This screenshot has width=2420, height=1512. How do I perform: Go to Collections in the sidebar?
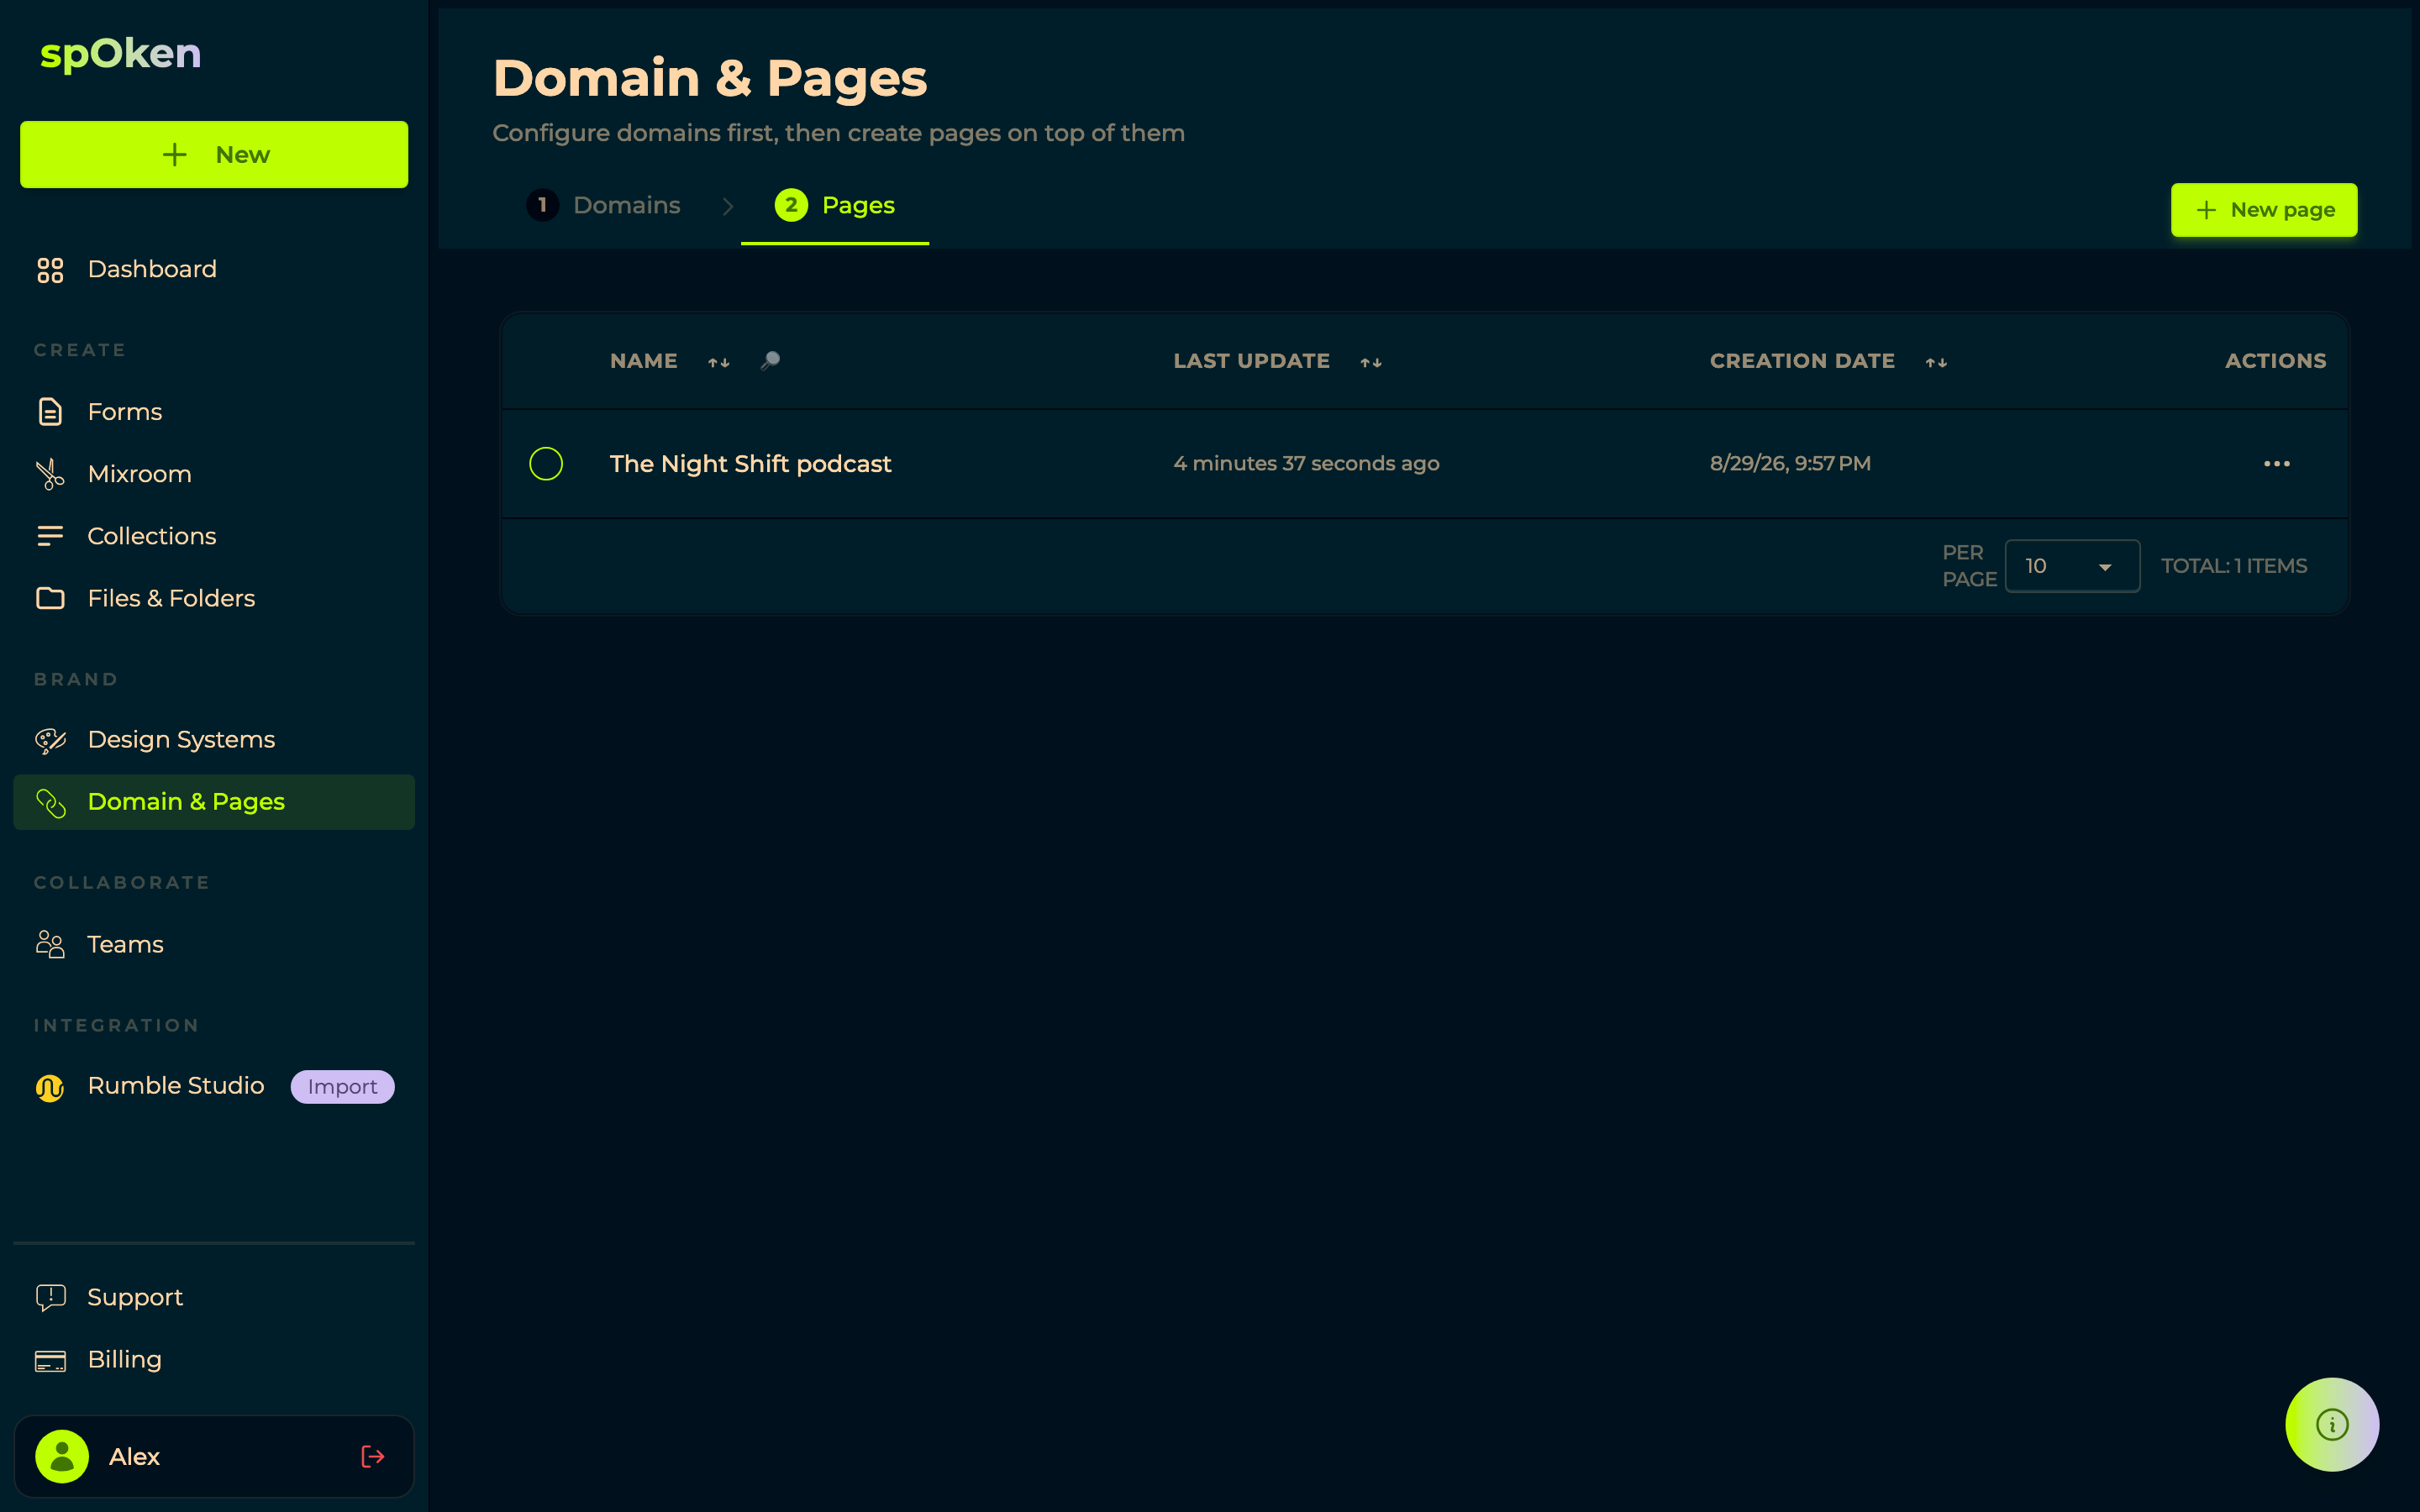pos(214,536)
